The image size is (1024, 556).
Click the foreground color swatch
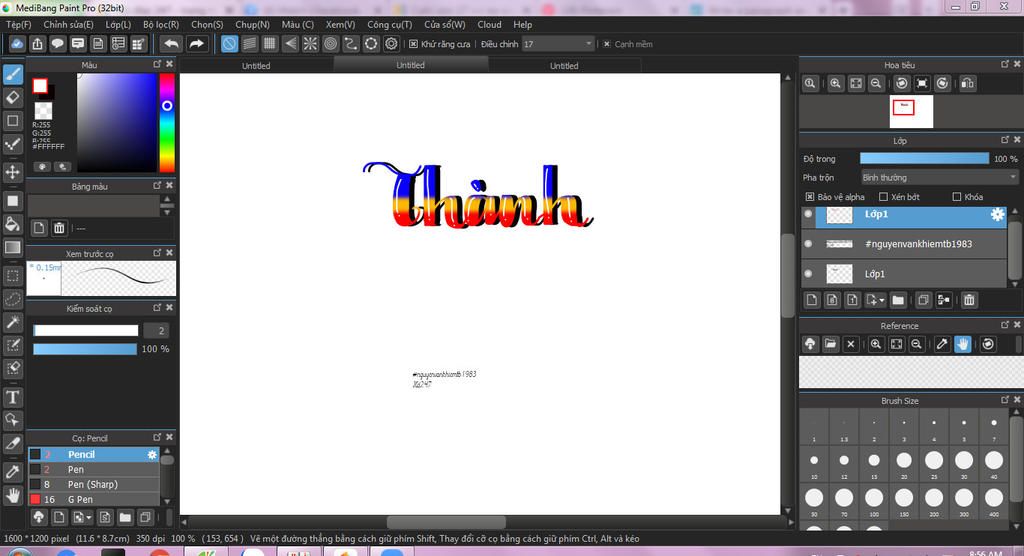point(40,86)
